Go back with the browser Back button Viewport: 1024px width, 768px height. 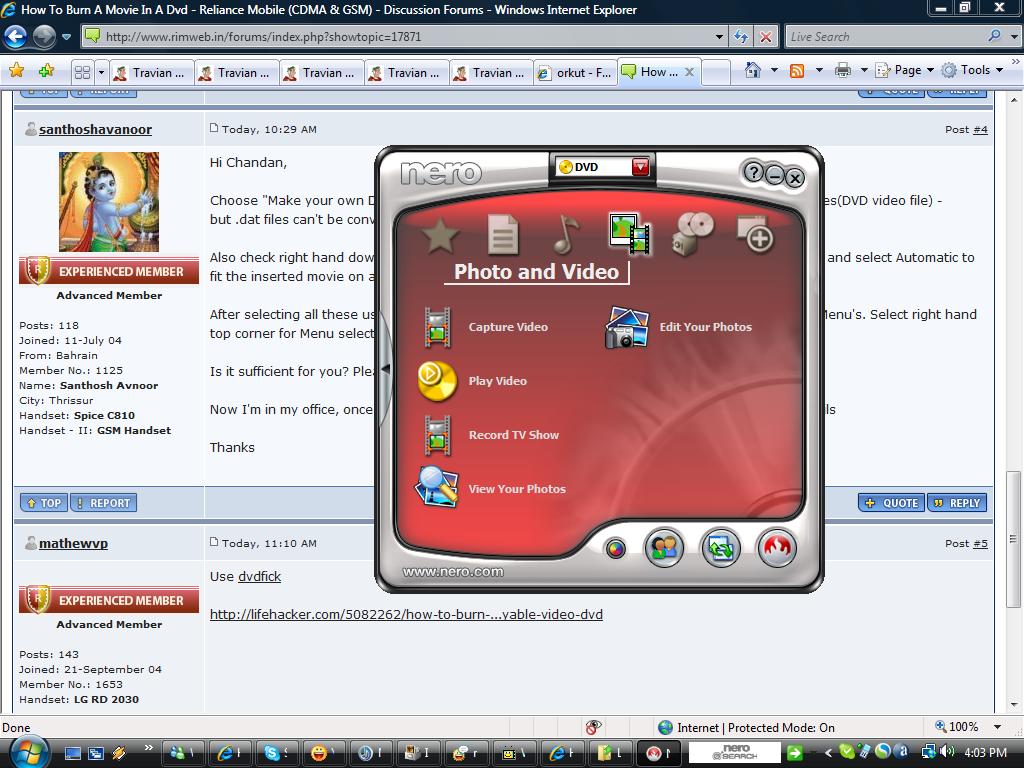click(16, 36)
